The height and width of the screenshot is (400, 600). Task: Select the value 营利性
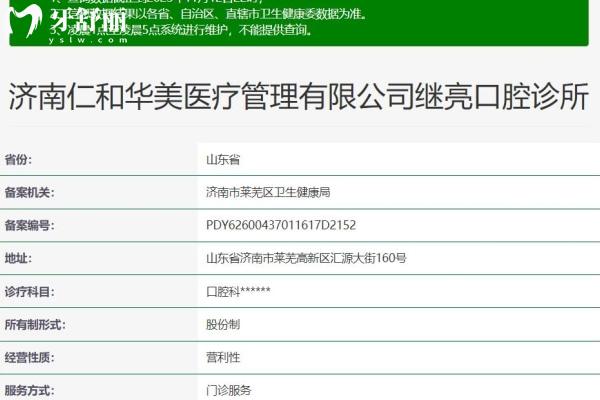point(223,358)
